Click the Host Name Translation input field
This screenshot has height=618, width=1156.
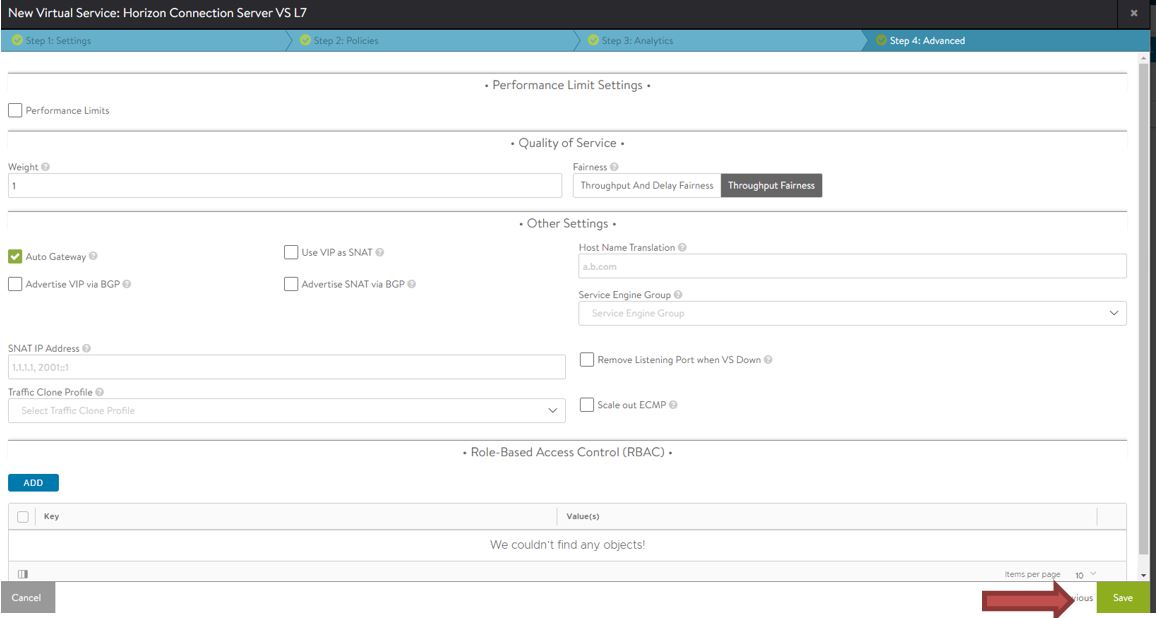(x=852, y=266)
